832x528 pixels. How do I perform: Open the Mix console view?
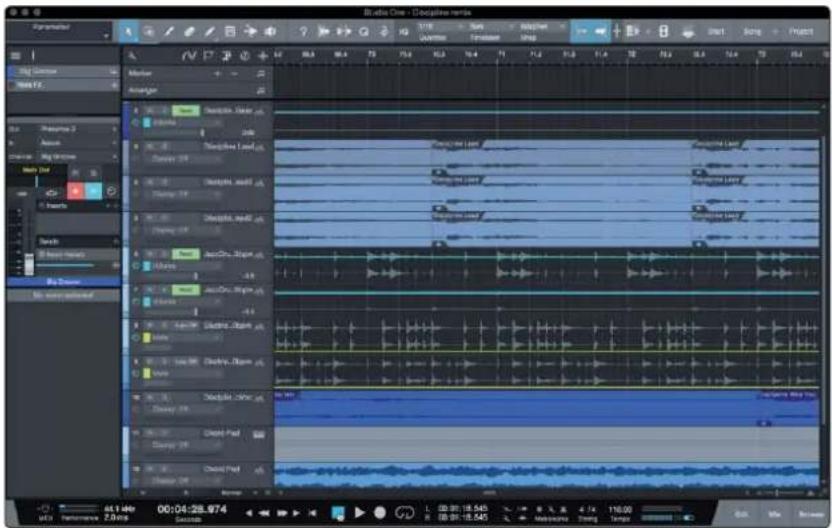[774, 514]
